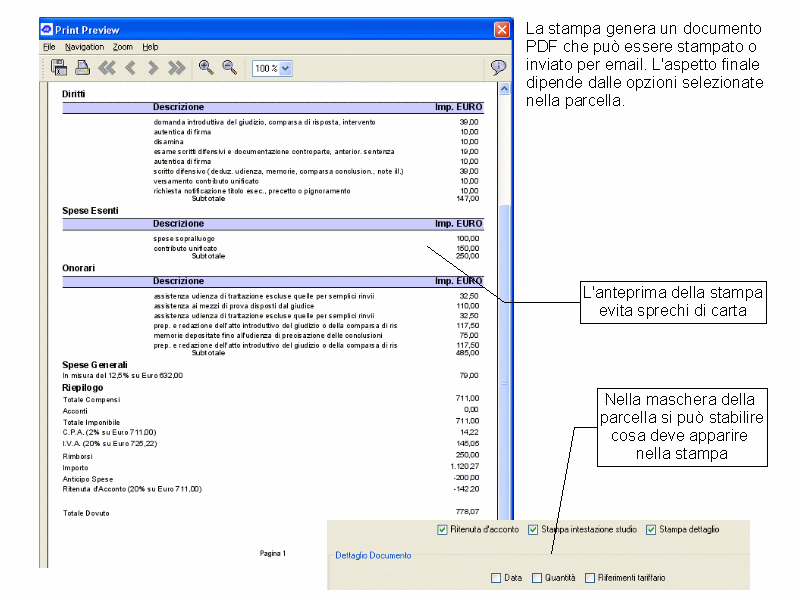Image resolution: width=800 pixels, height=600 pixels.
Task: Click the 'spese sopralluogo' line
Action: [184, 239]
